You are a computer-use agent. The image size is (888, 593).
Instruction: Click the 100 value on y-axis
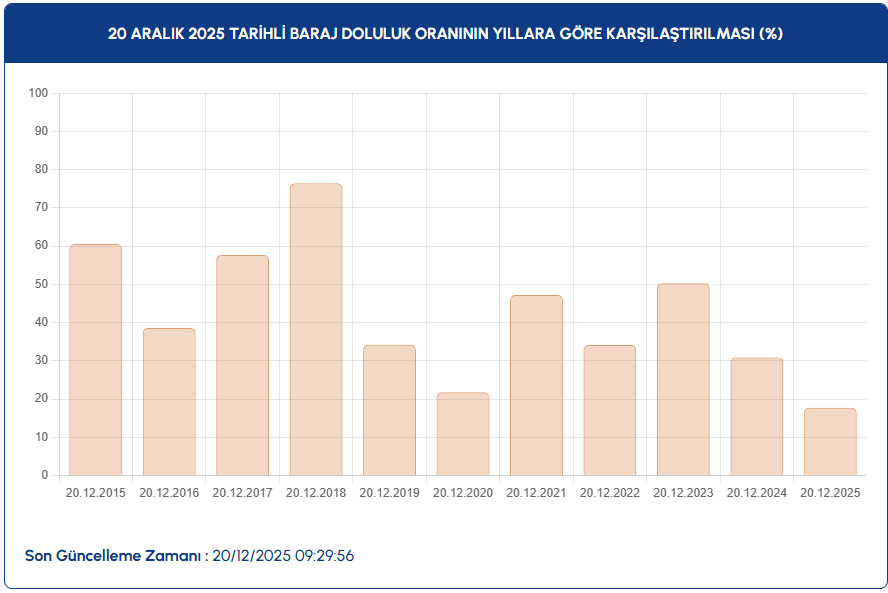point(39,93)
